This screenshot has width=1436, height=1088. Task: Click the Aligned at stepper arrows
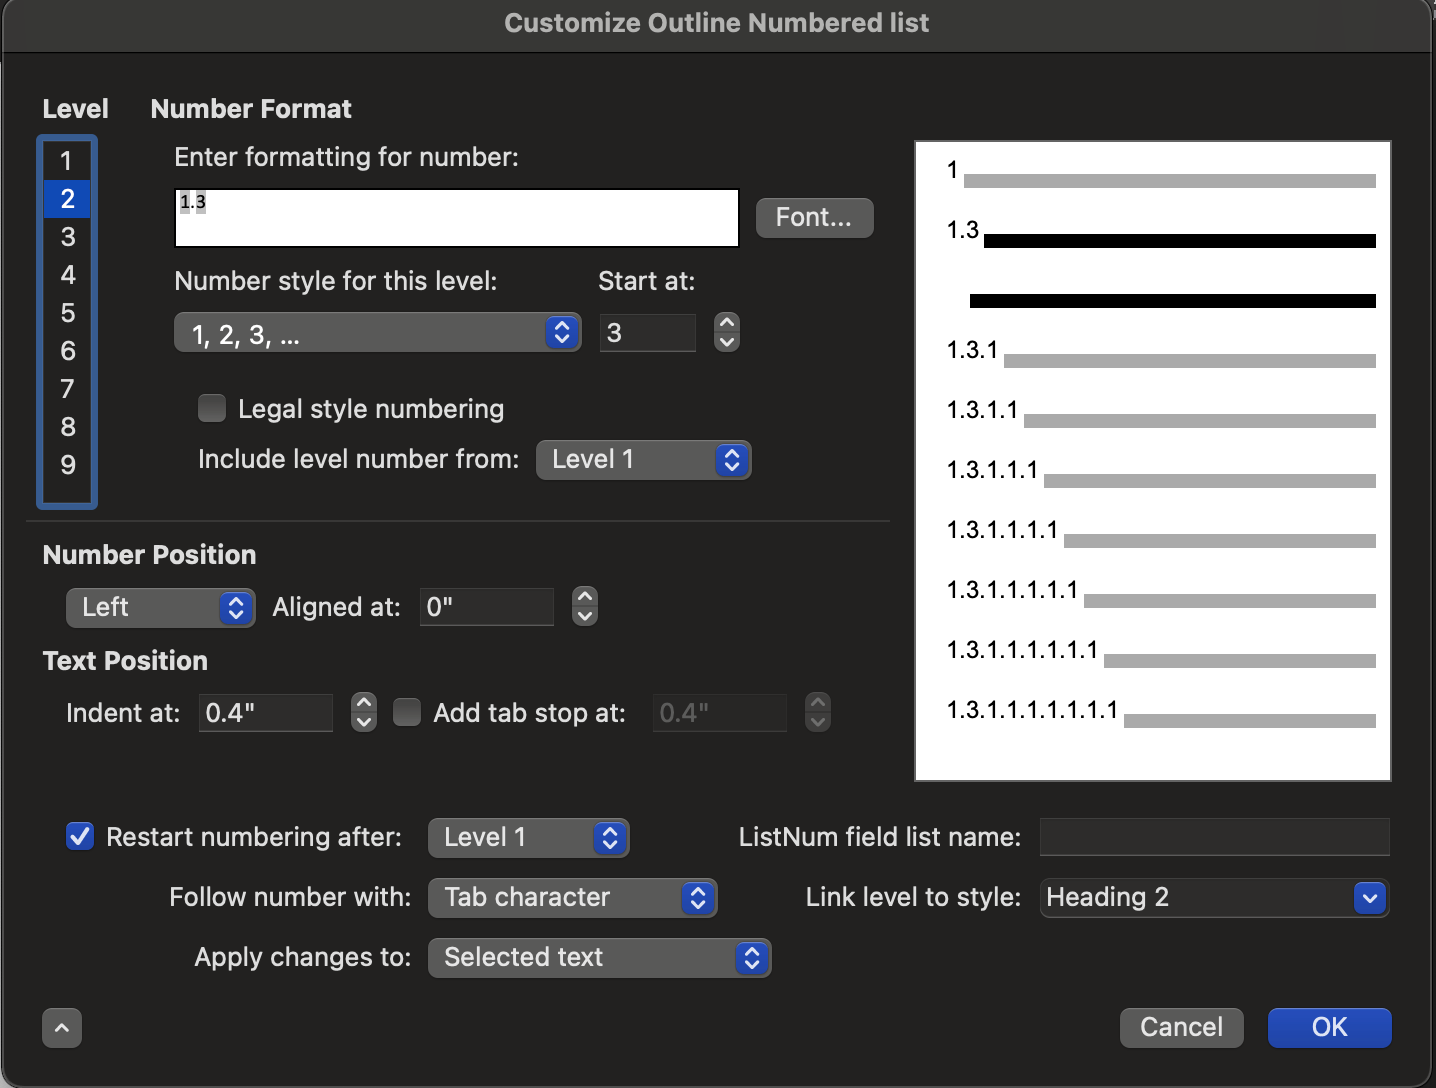pyautogui.click(x=585, y=606)
